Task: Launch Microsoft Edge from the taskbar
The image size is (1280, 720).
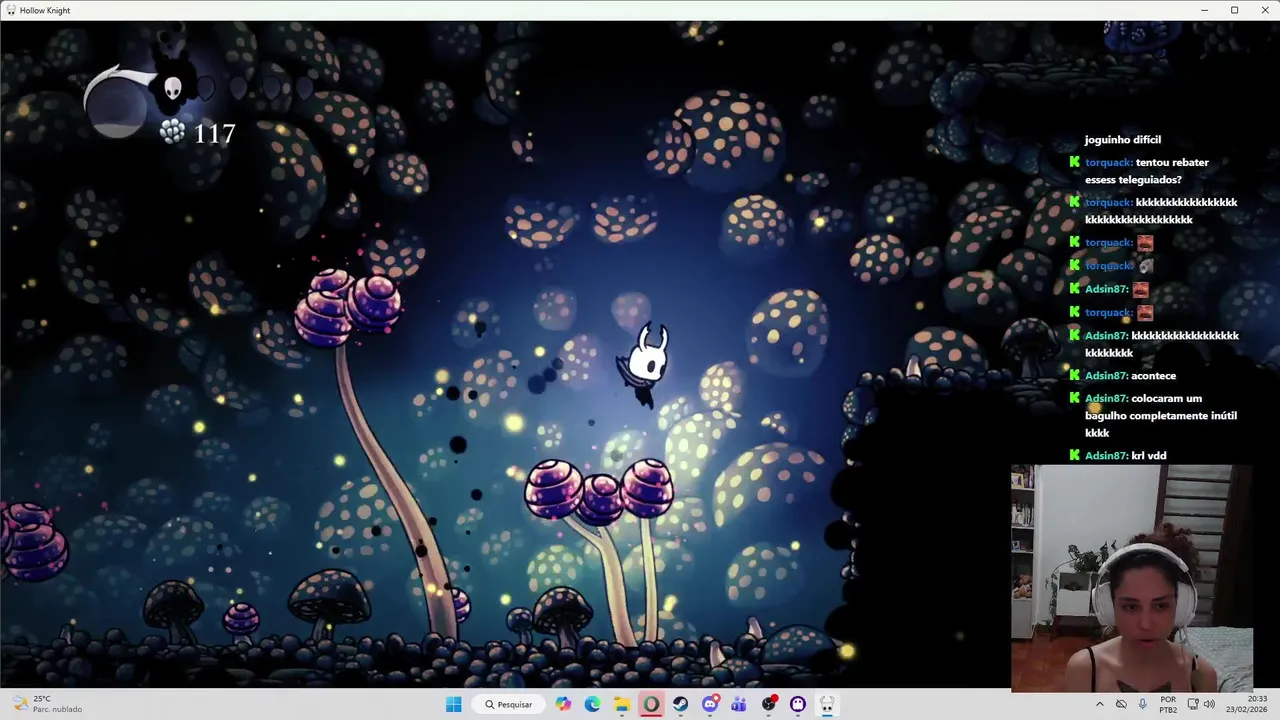Action: tap(592, 704)
